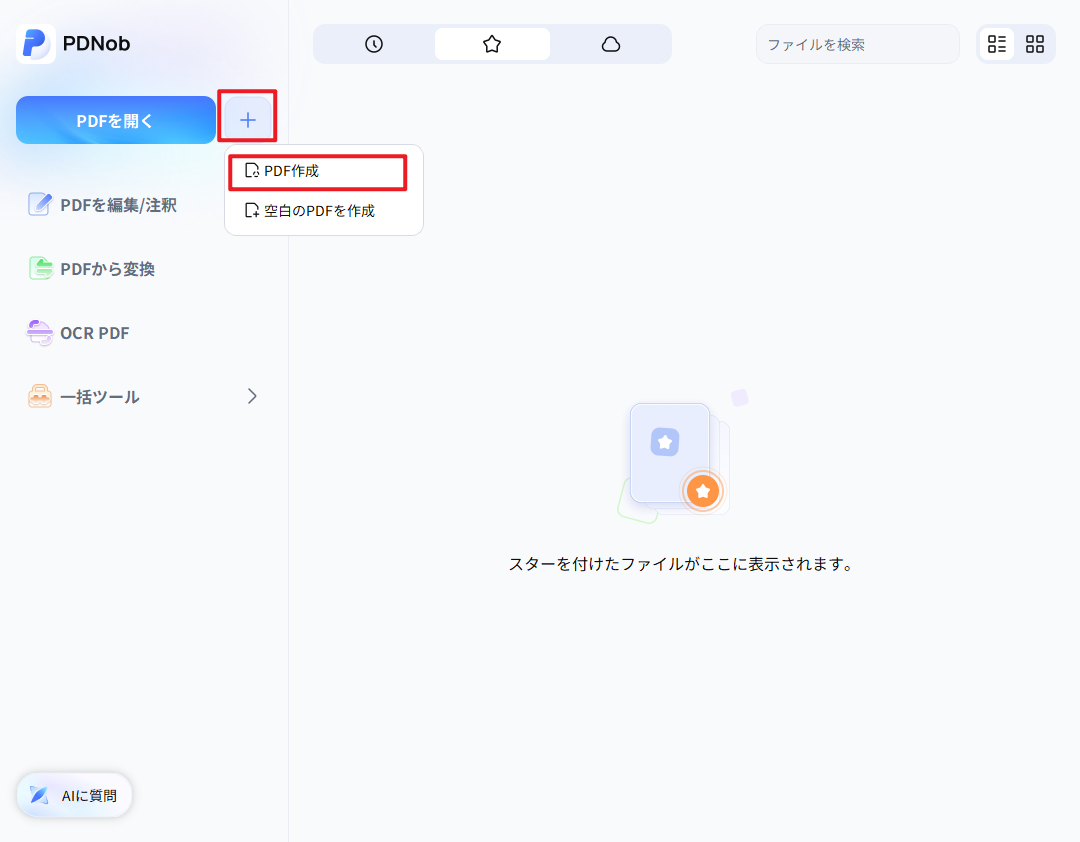Expand the 一括ツール chevron arrow
1080x842 pixels.
[252, 396]
